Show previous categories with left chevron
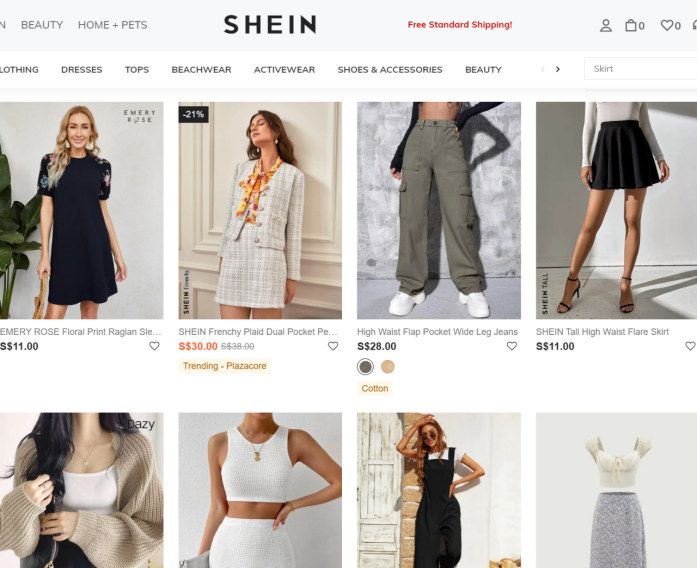The image size is (697, 568). click(542, 69)
